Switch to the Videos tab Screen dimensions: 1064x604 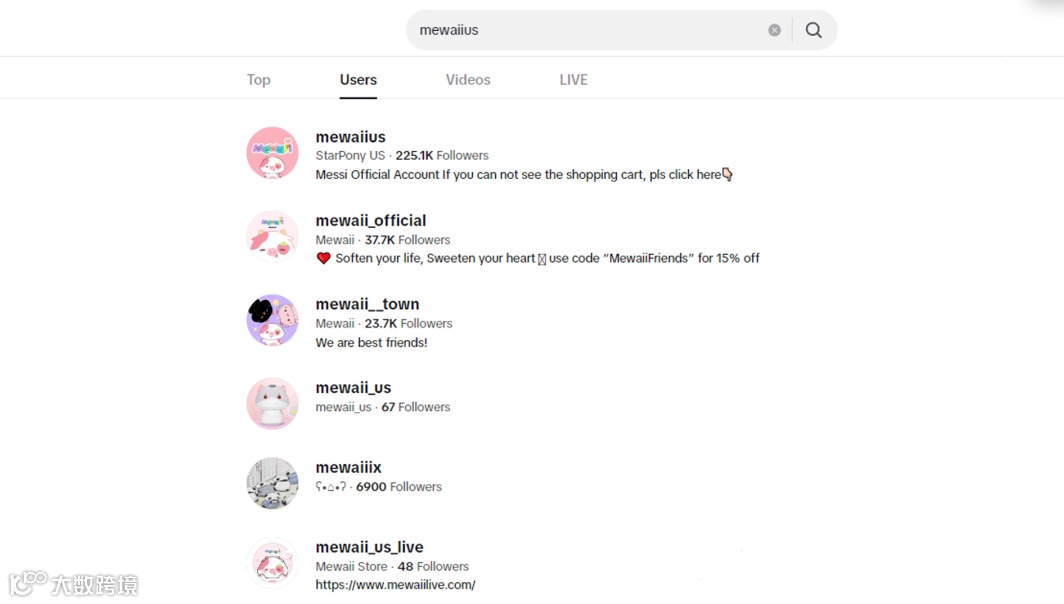click(x=468, y=79)
